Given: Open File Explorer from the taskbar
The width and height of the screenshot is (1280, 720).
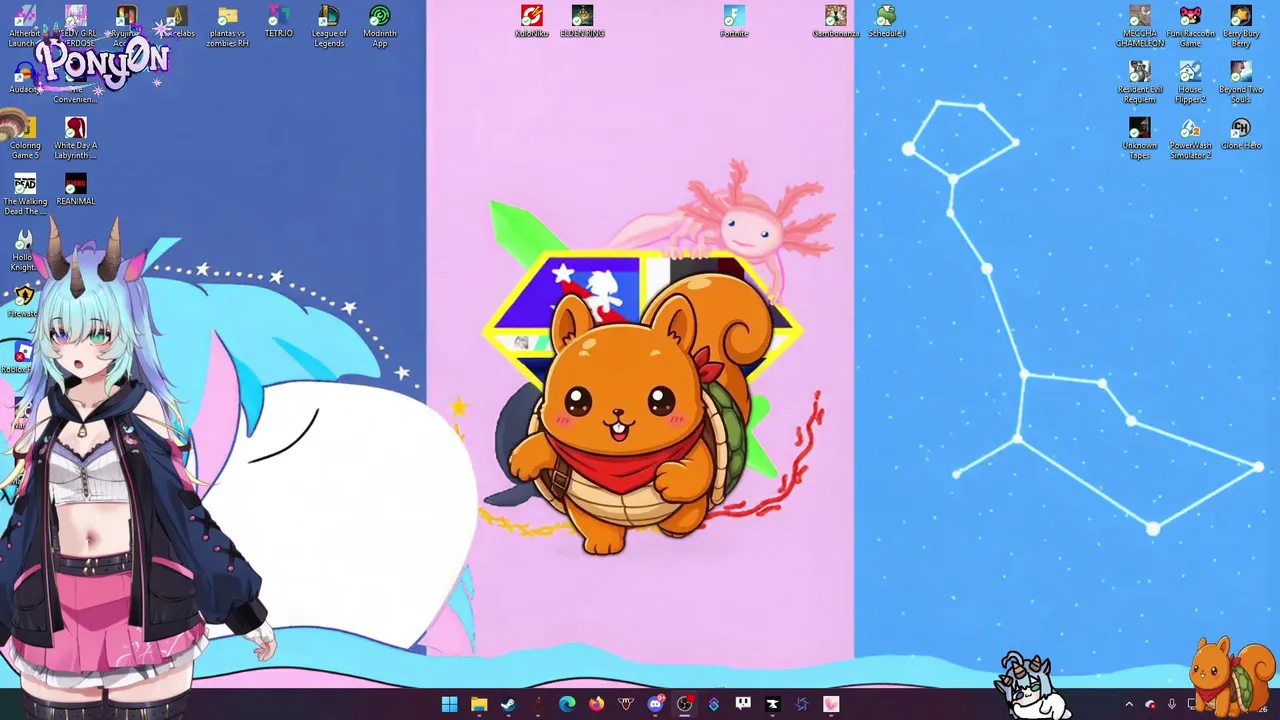Looking at the screenshot, I should click(479, 705).
